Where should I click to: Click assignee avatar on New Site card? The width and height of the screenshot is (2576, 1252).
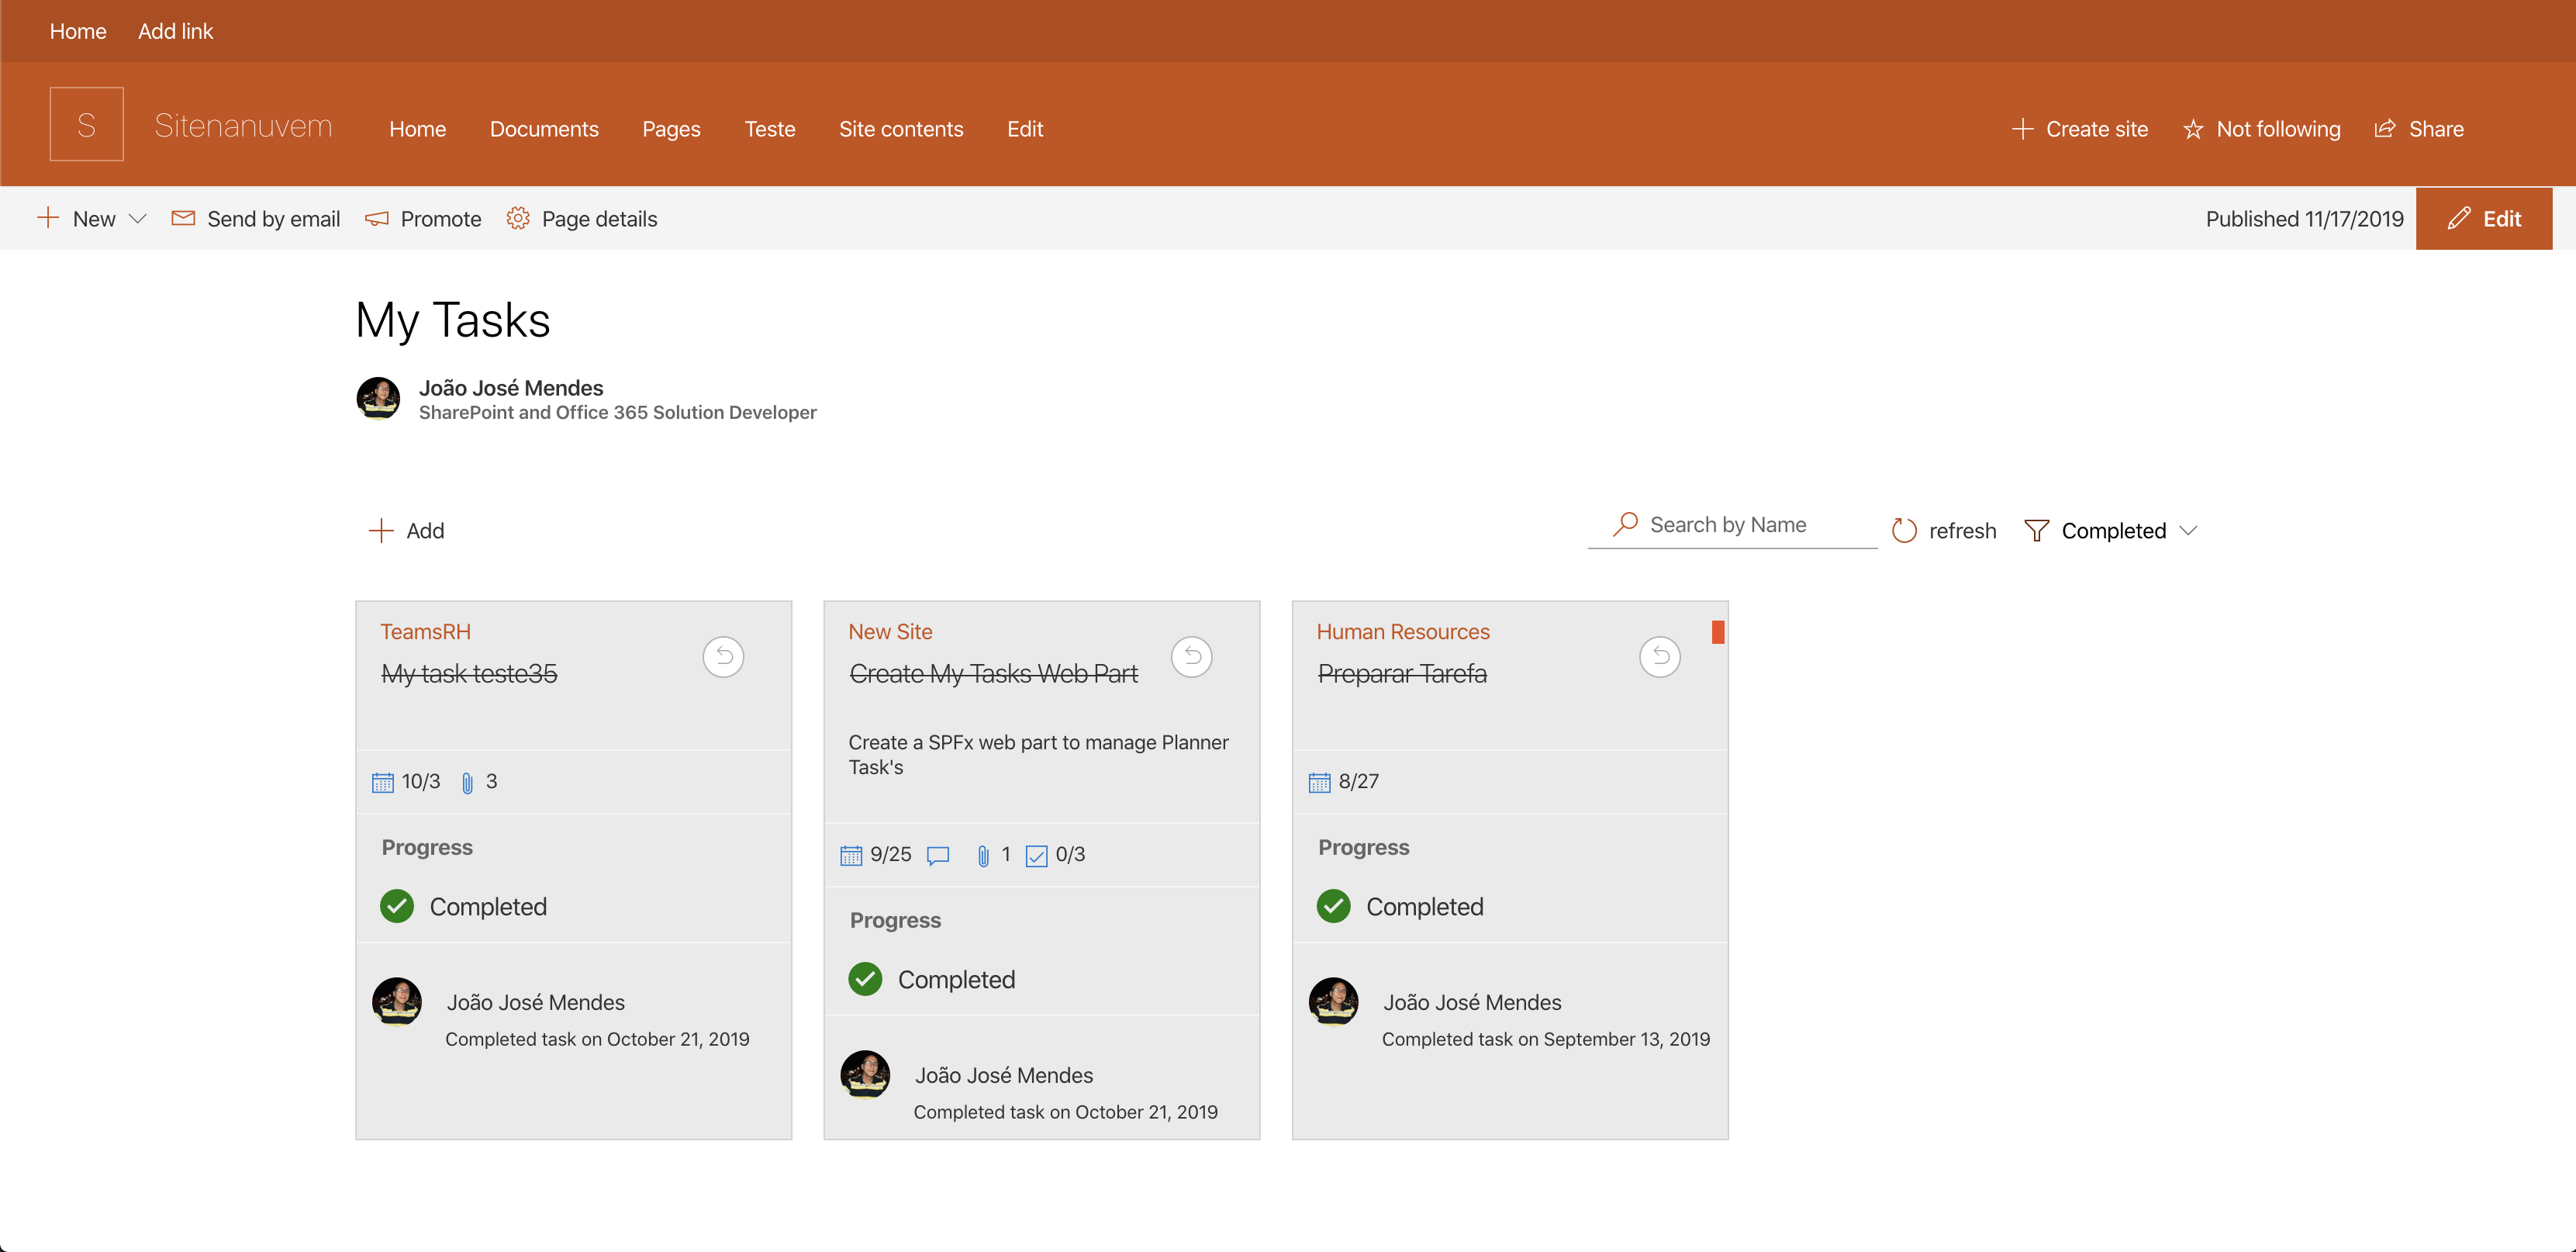click(865, 1075)
